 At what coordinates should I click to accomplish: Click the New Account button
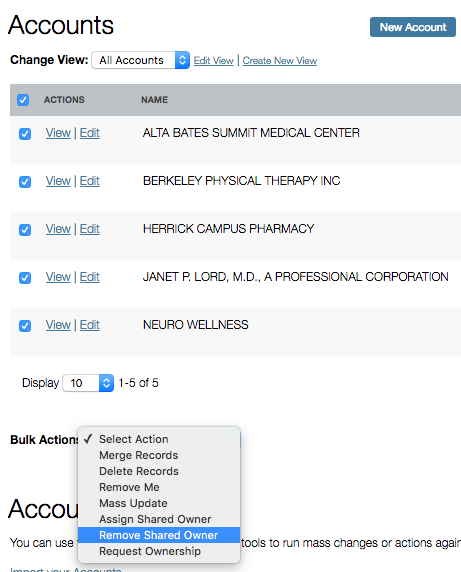coord(412,27)
